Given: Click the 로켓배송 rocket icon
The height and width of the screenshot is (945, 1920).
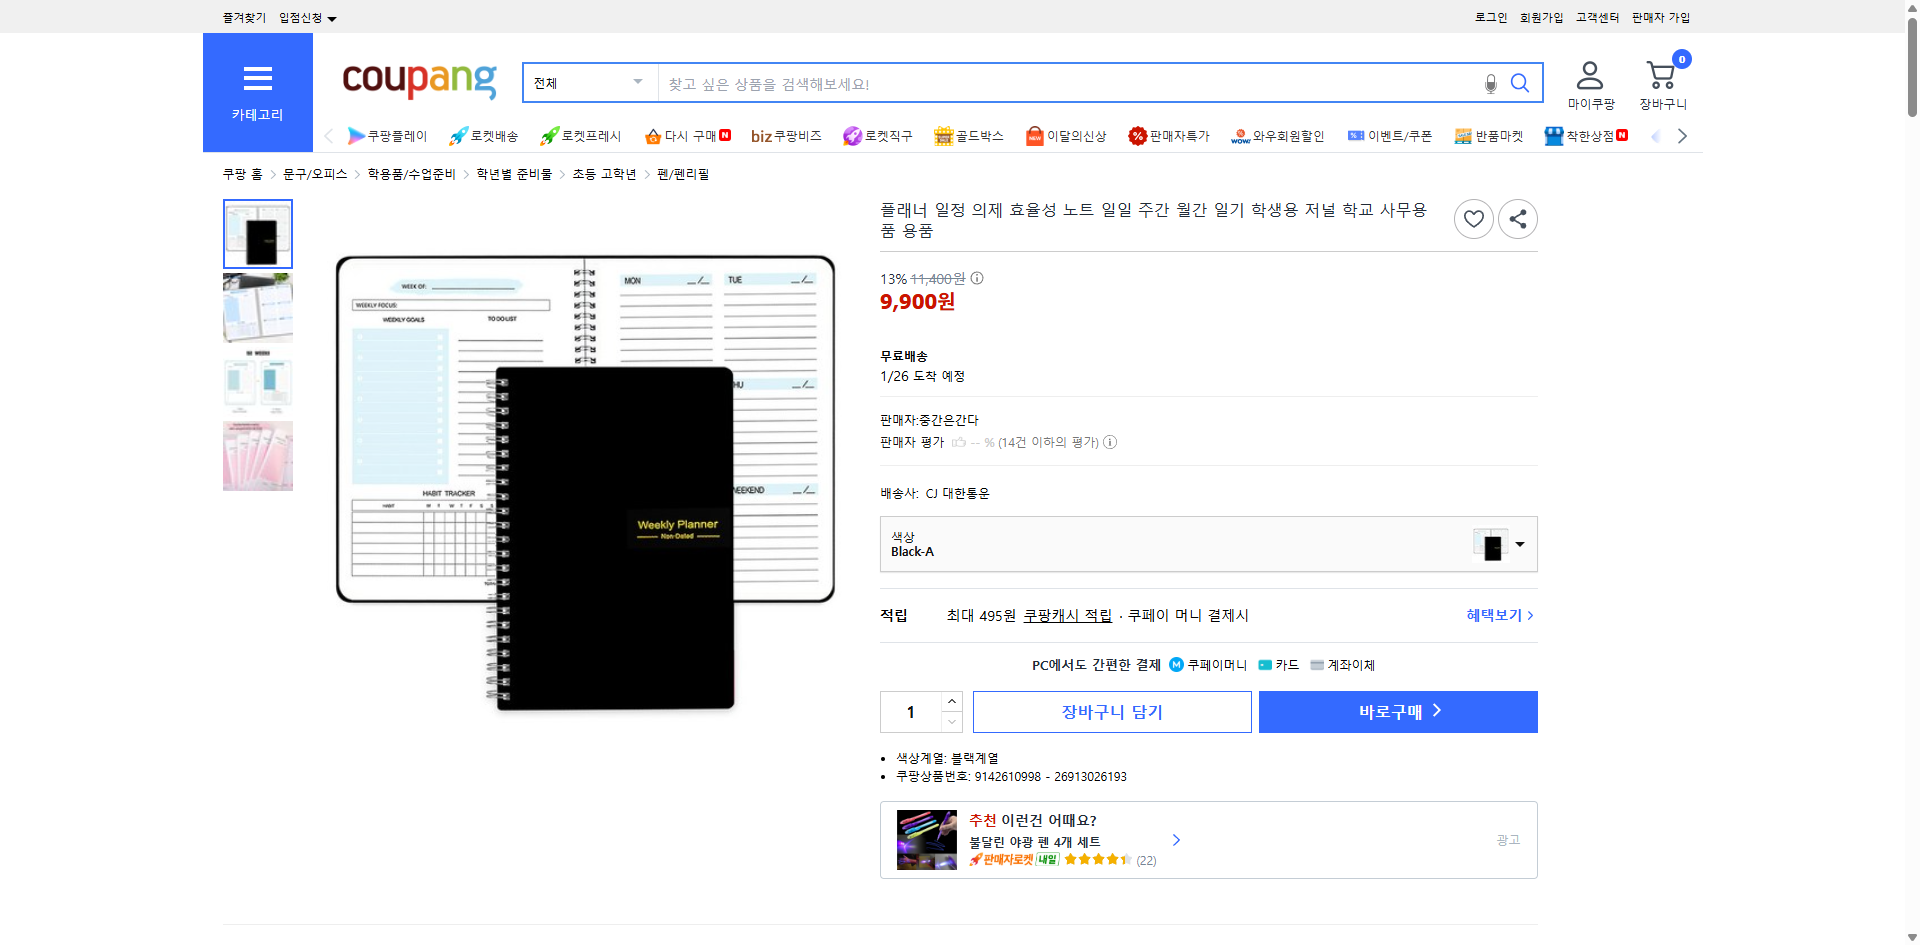Looking at the screenshot, I should (x=457, y=136).
